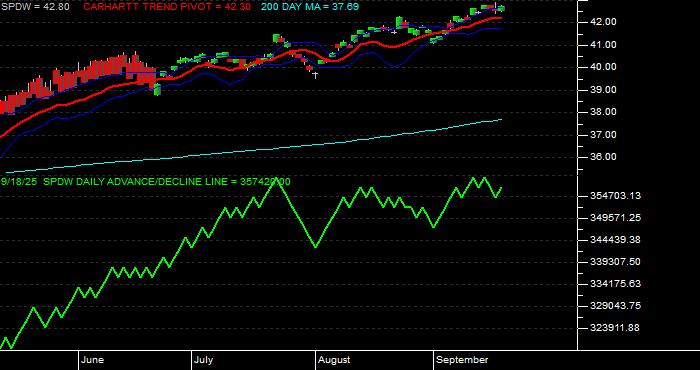Click the August month marker
Screen dimensions: 700x370
coord(334,360)
